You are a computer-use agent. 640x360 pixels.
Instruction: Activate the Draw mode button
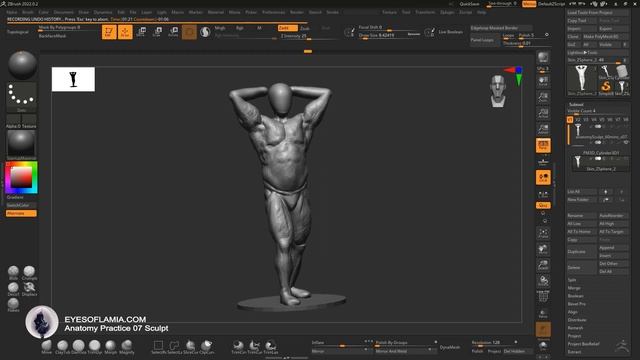[x=125, y=32]
